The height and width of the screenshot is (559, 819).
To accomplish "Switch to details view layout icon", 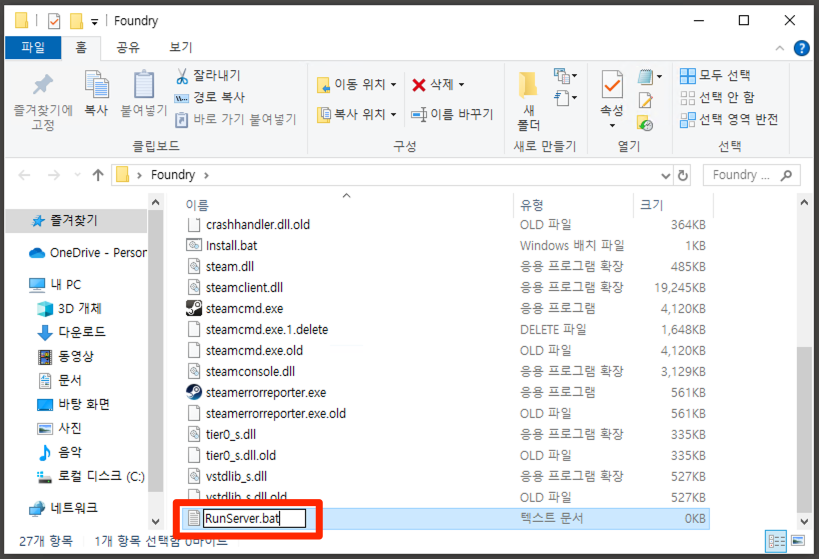I will [x=776, y=541].
